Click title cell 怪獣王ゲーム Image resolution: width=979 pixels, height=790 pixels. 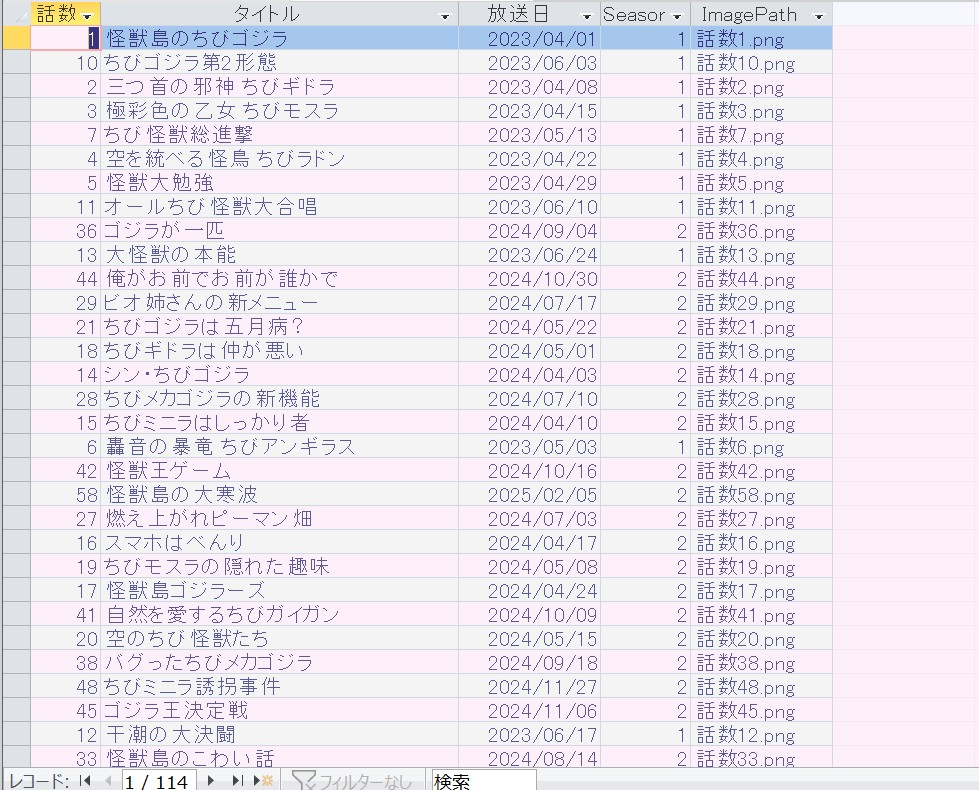(x=279, y=471)
